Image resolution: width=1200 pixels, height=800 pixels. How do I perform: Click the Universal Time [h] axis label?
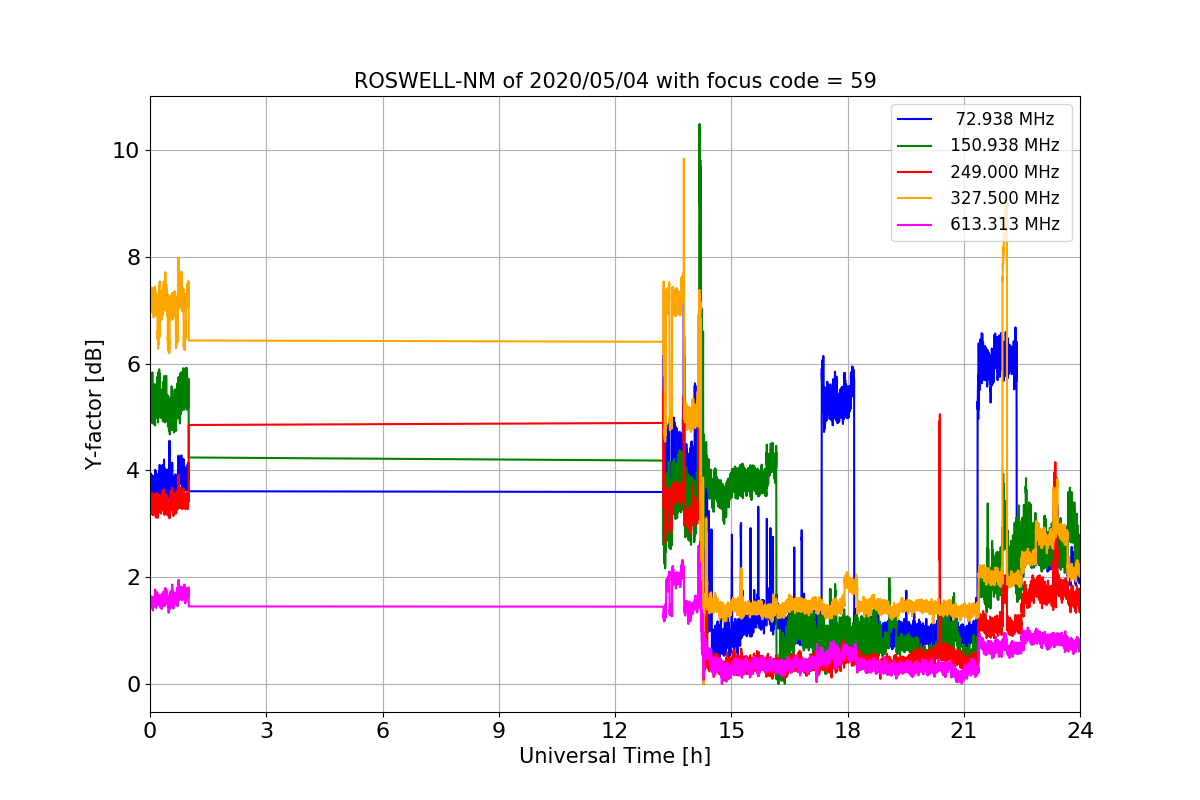614,757
